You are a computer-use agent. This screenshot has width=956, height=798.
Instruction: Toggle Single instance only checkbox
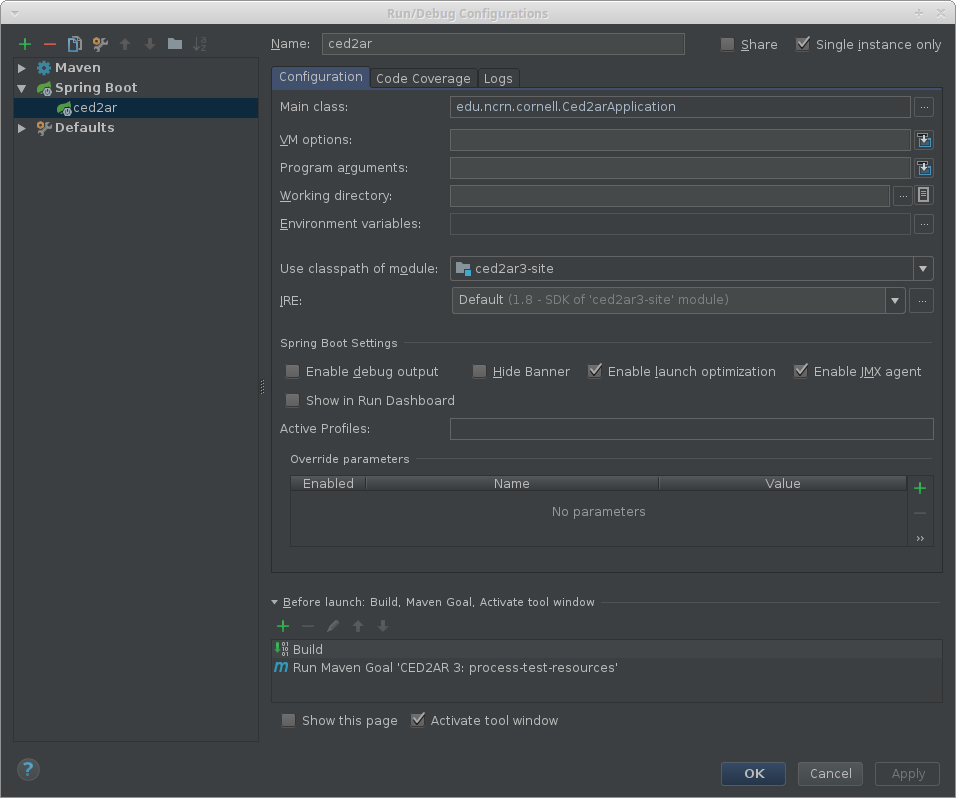[x=803, y=44]
